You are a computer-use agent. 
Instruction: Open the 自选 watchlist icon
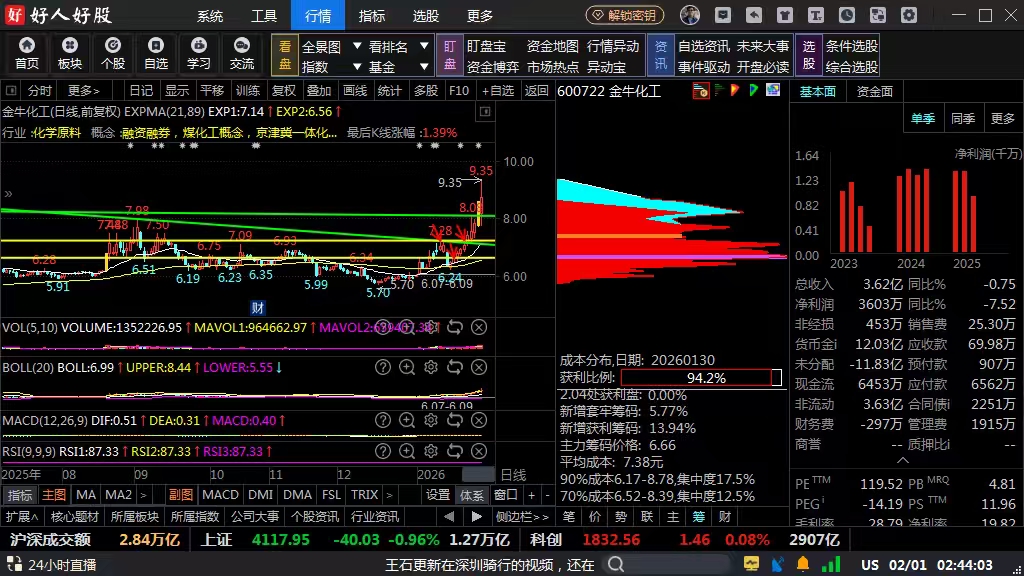[156, 54]
